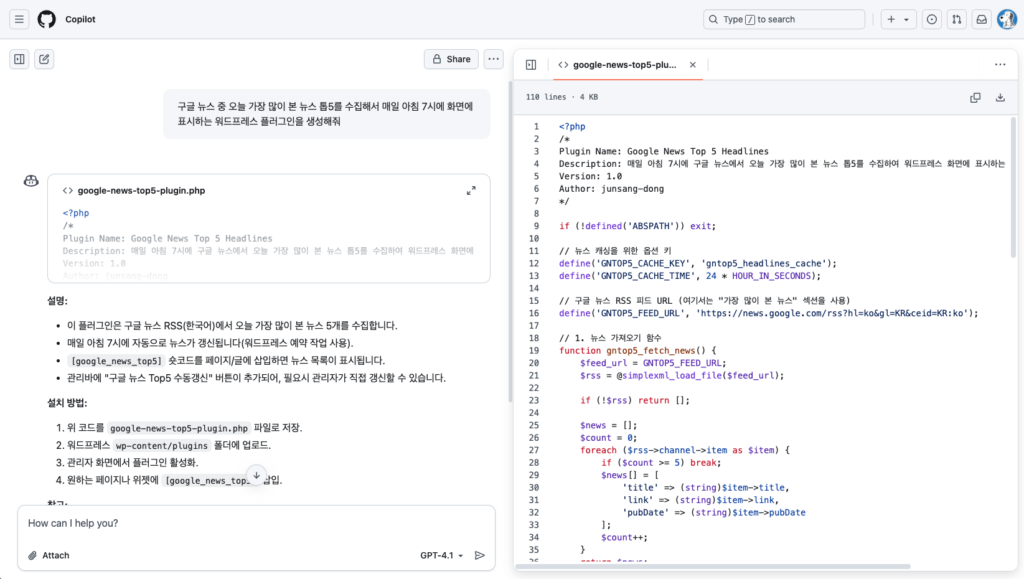Viewport: 1024px width, 579px height.
Task: Click the [google_news_top5] shortcode text in bullet list
Action: click(116, 361)
